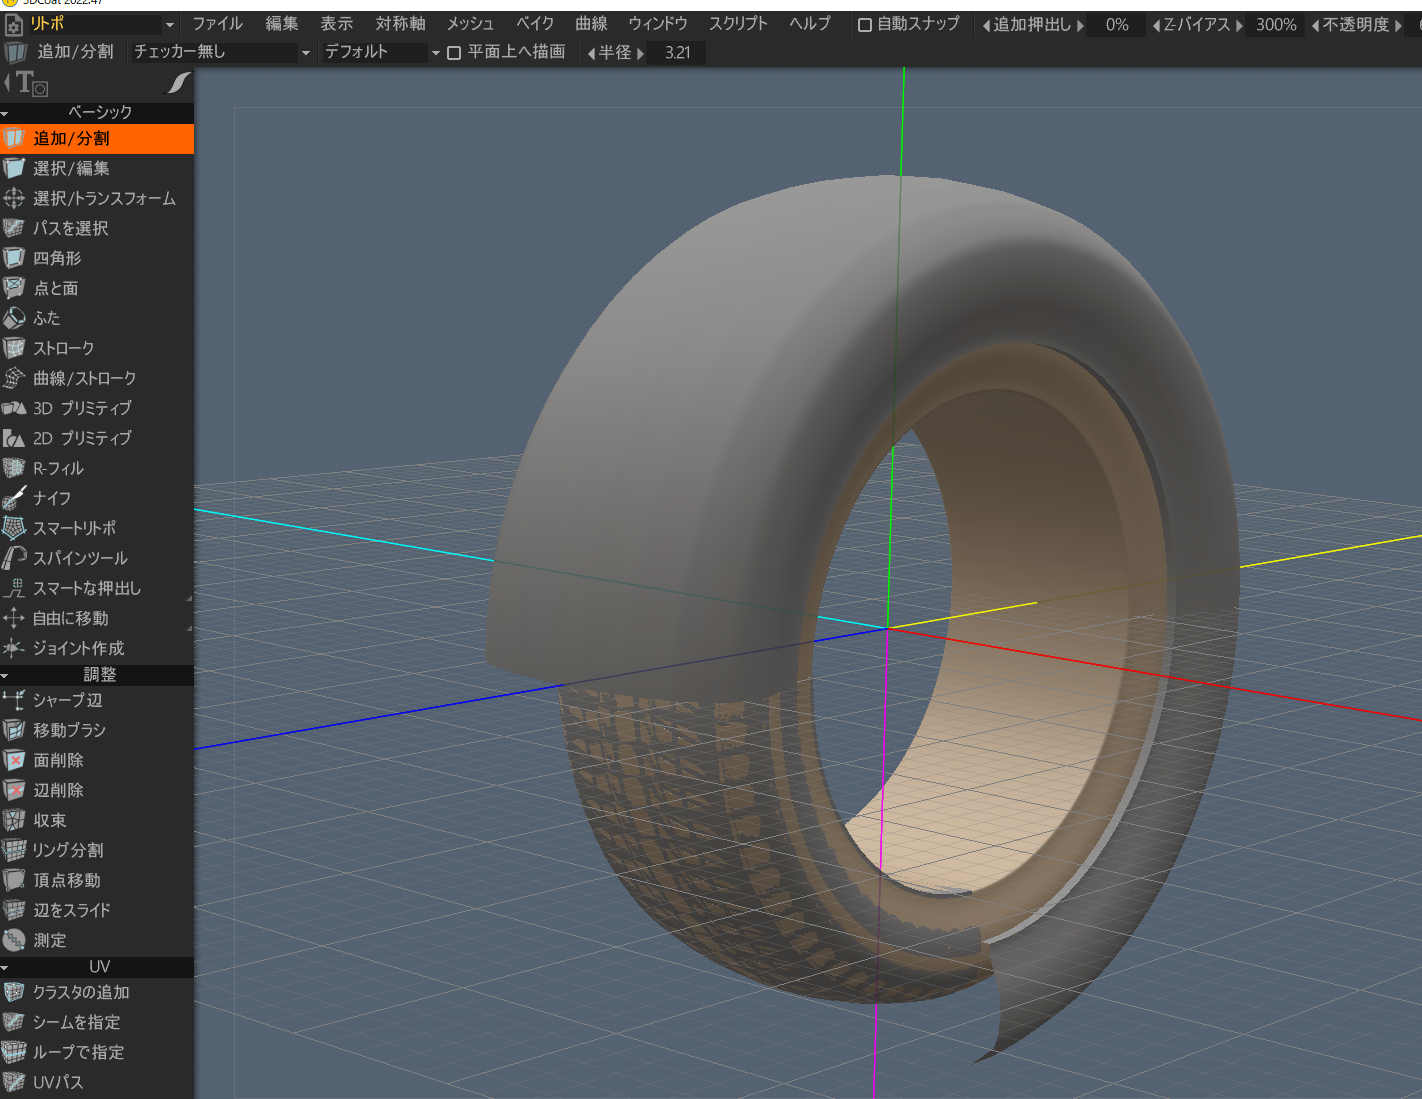Click the 半径 slider label
The image size is (1422, 1099).
(x=615, y=52)
